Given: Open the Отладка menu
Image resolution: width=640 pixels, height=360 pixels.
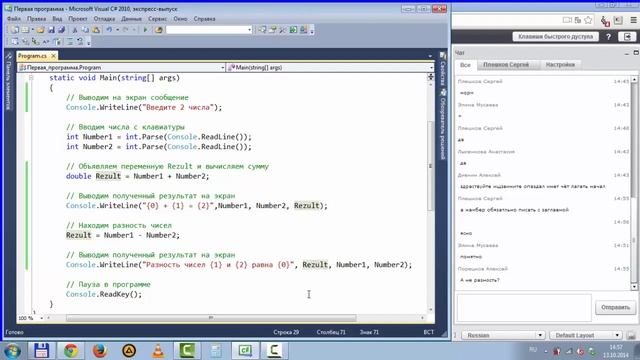Looking at the screenshot, I should 104,19.
